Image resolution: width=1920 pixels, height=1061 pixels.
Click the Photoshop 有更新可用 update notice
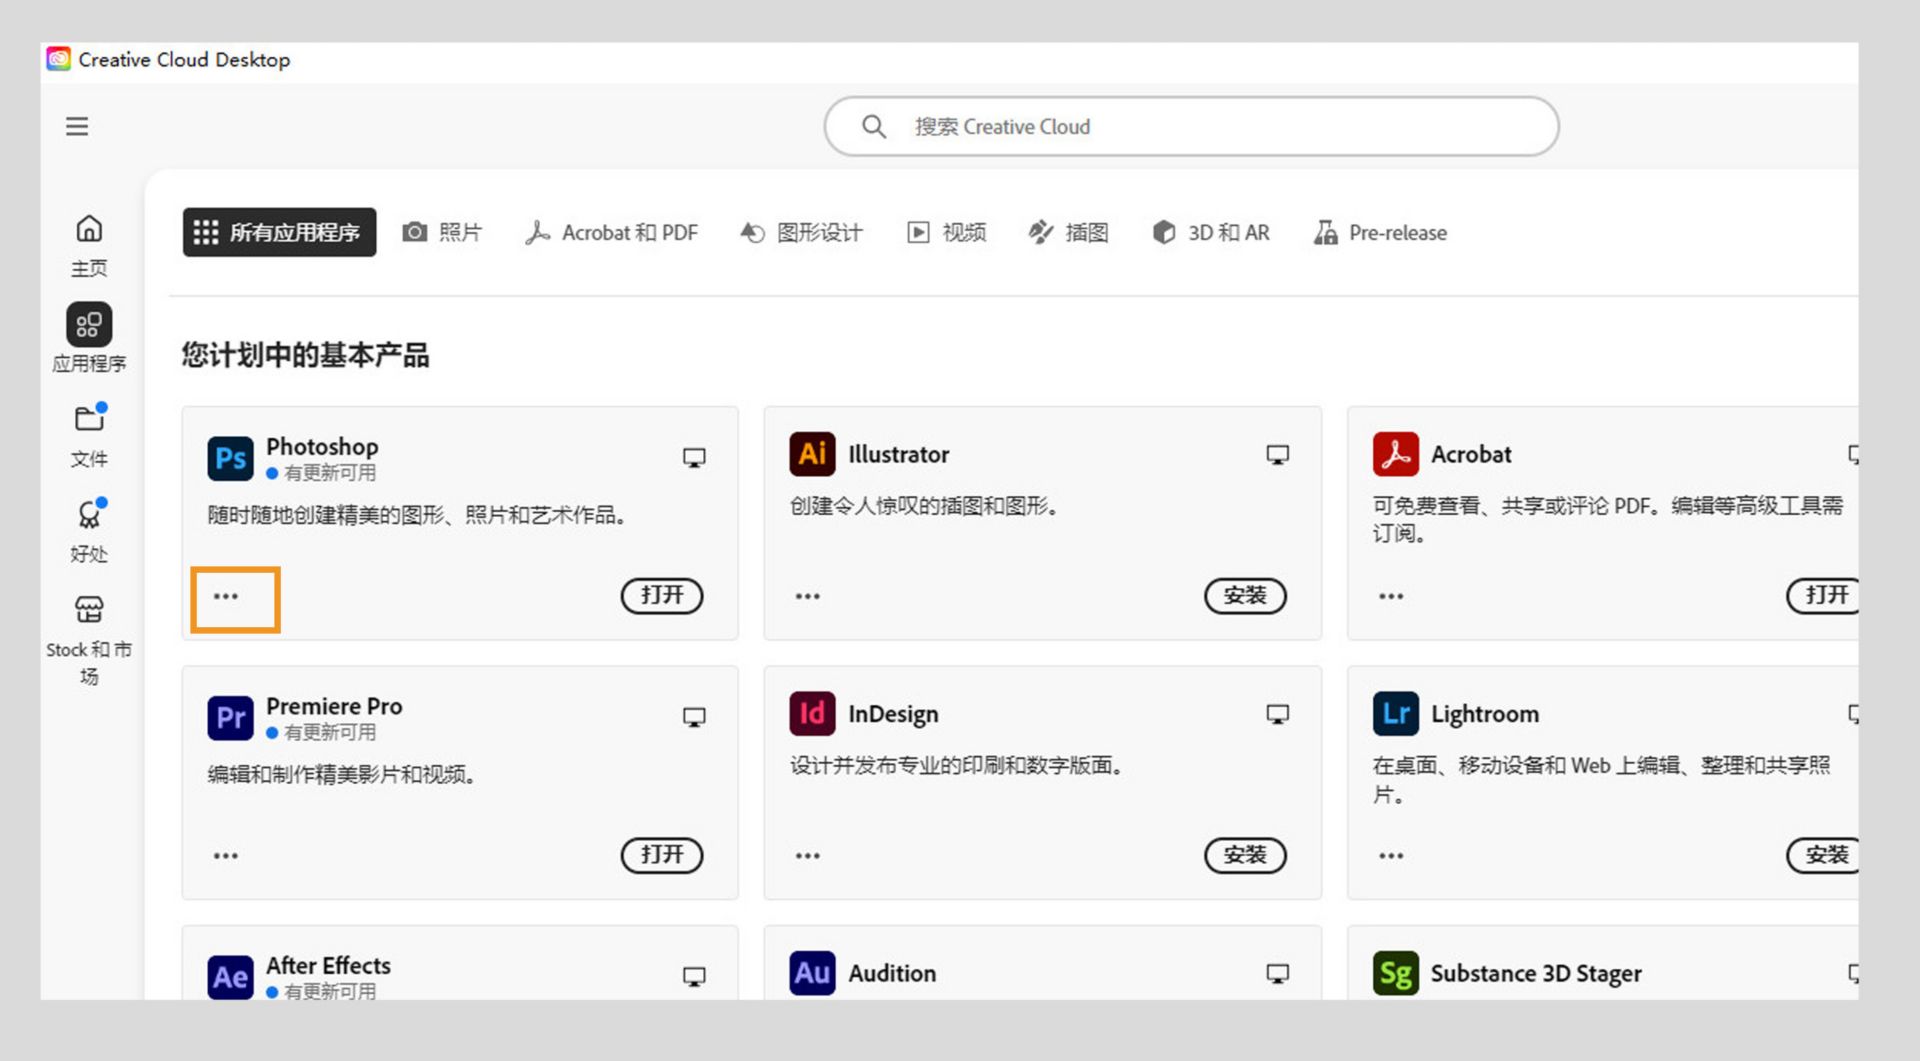coord(322,473)
